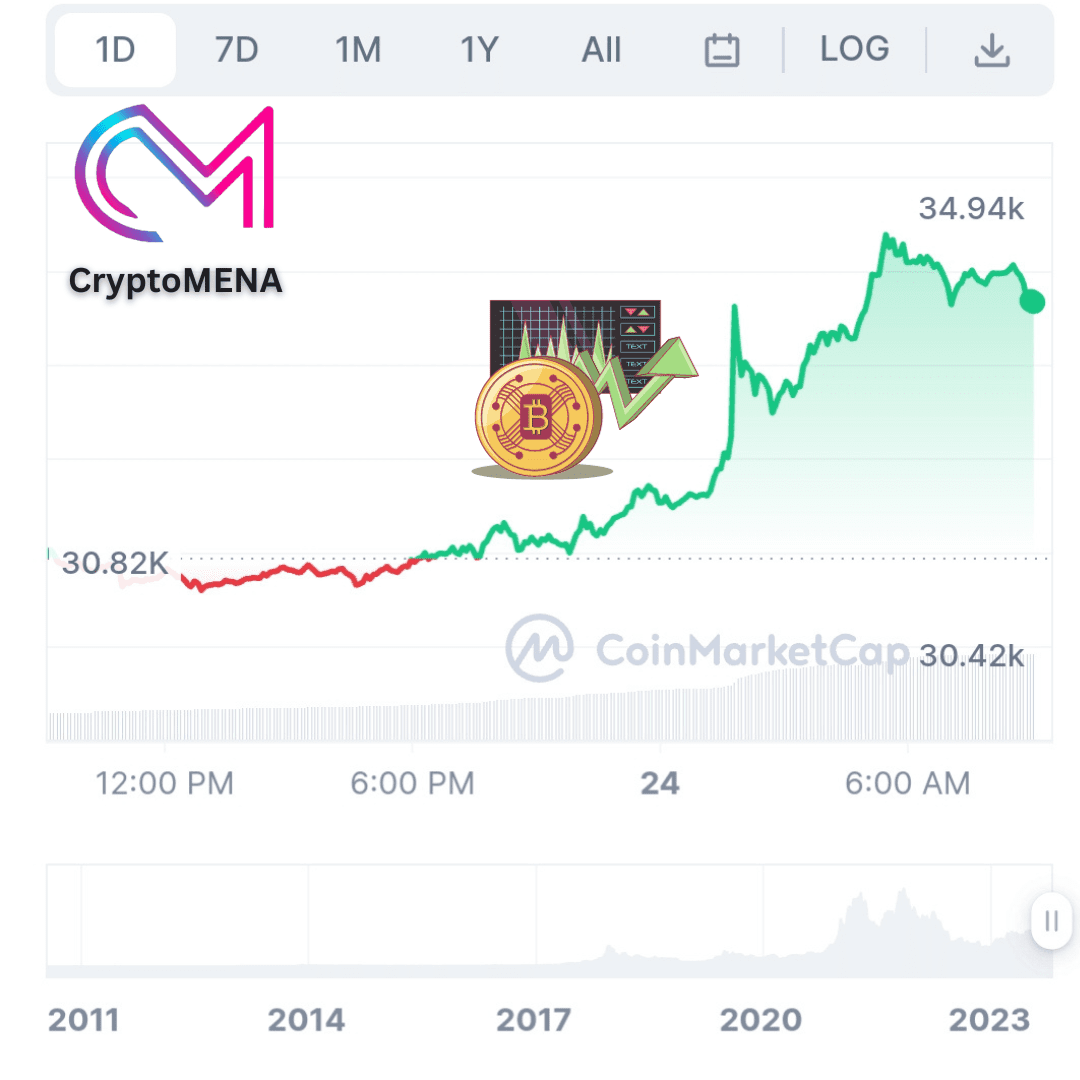The width and height of the screenshot is (1080, 1080).
Task: Show the All time range
Action: point(601,50)
